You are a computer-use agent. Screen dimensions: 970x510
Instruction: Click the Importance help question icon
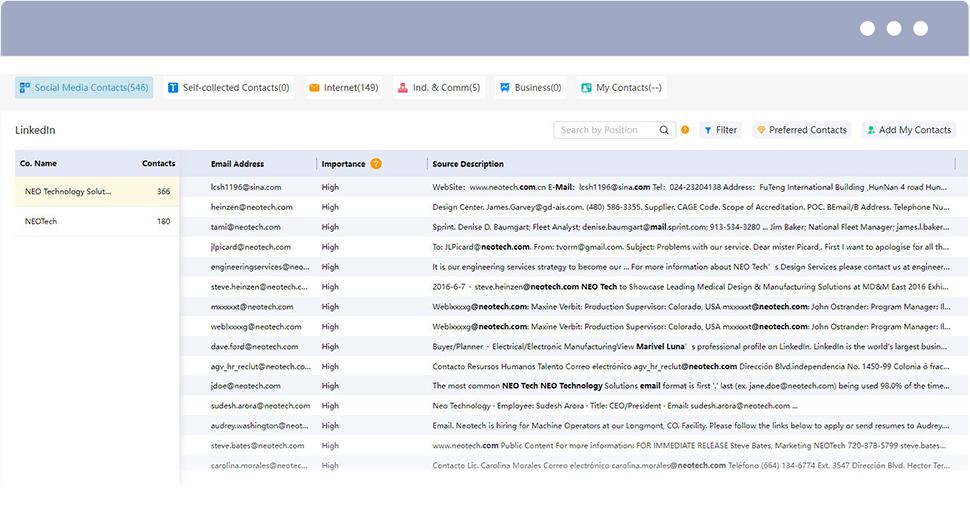point(376,164)
